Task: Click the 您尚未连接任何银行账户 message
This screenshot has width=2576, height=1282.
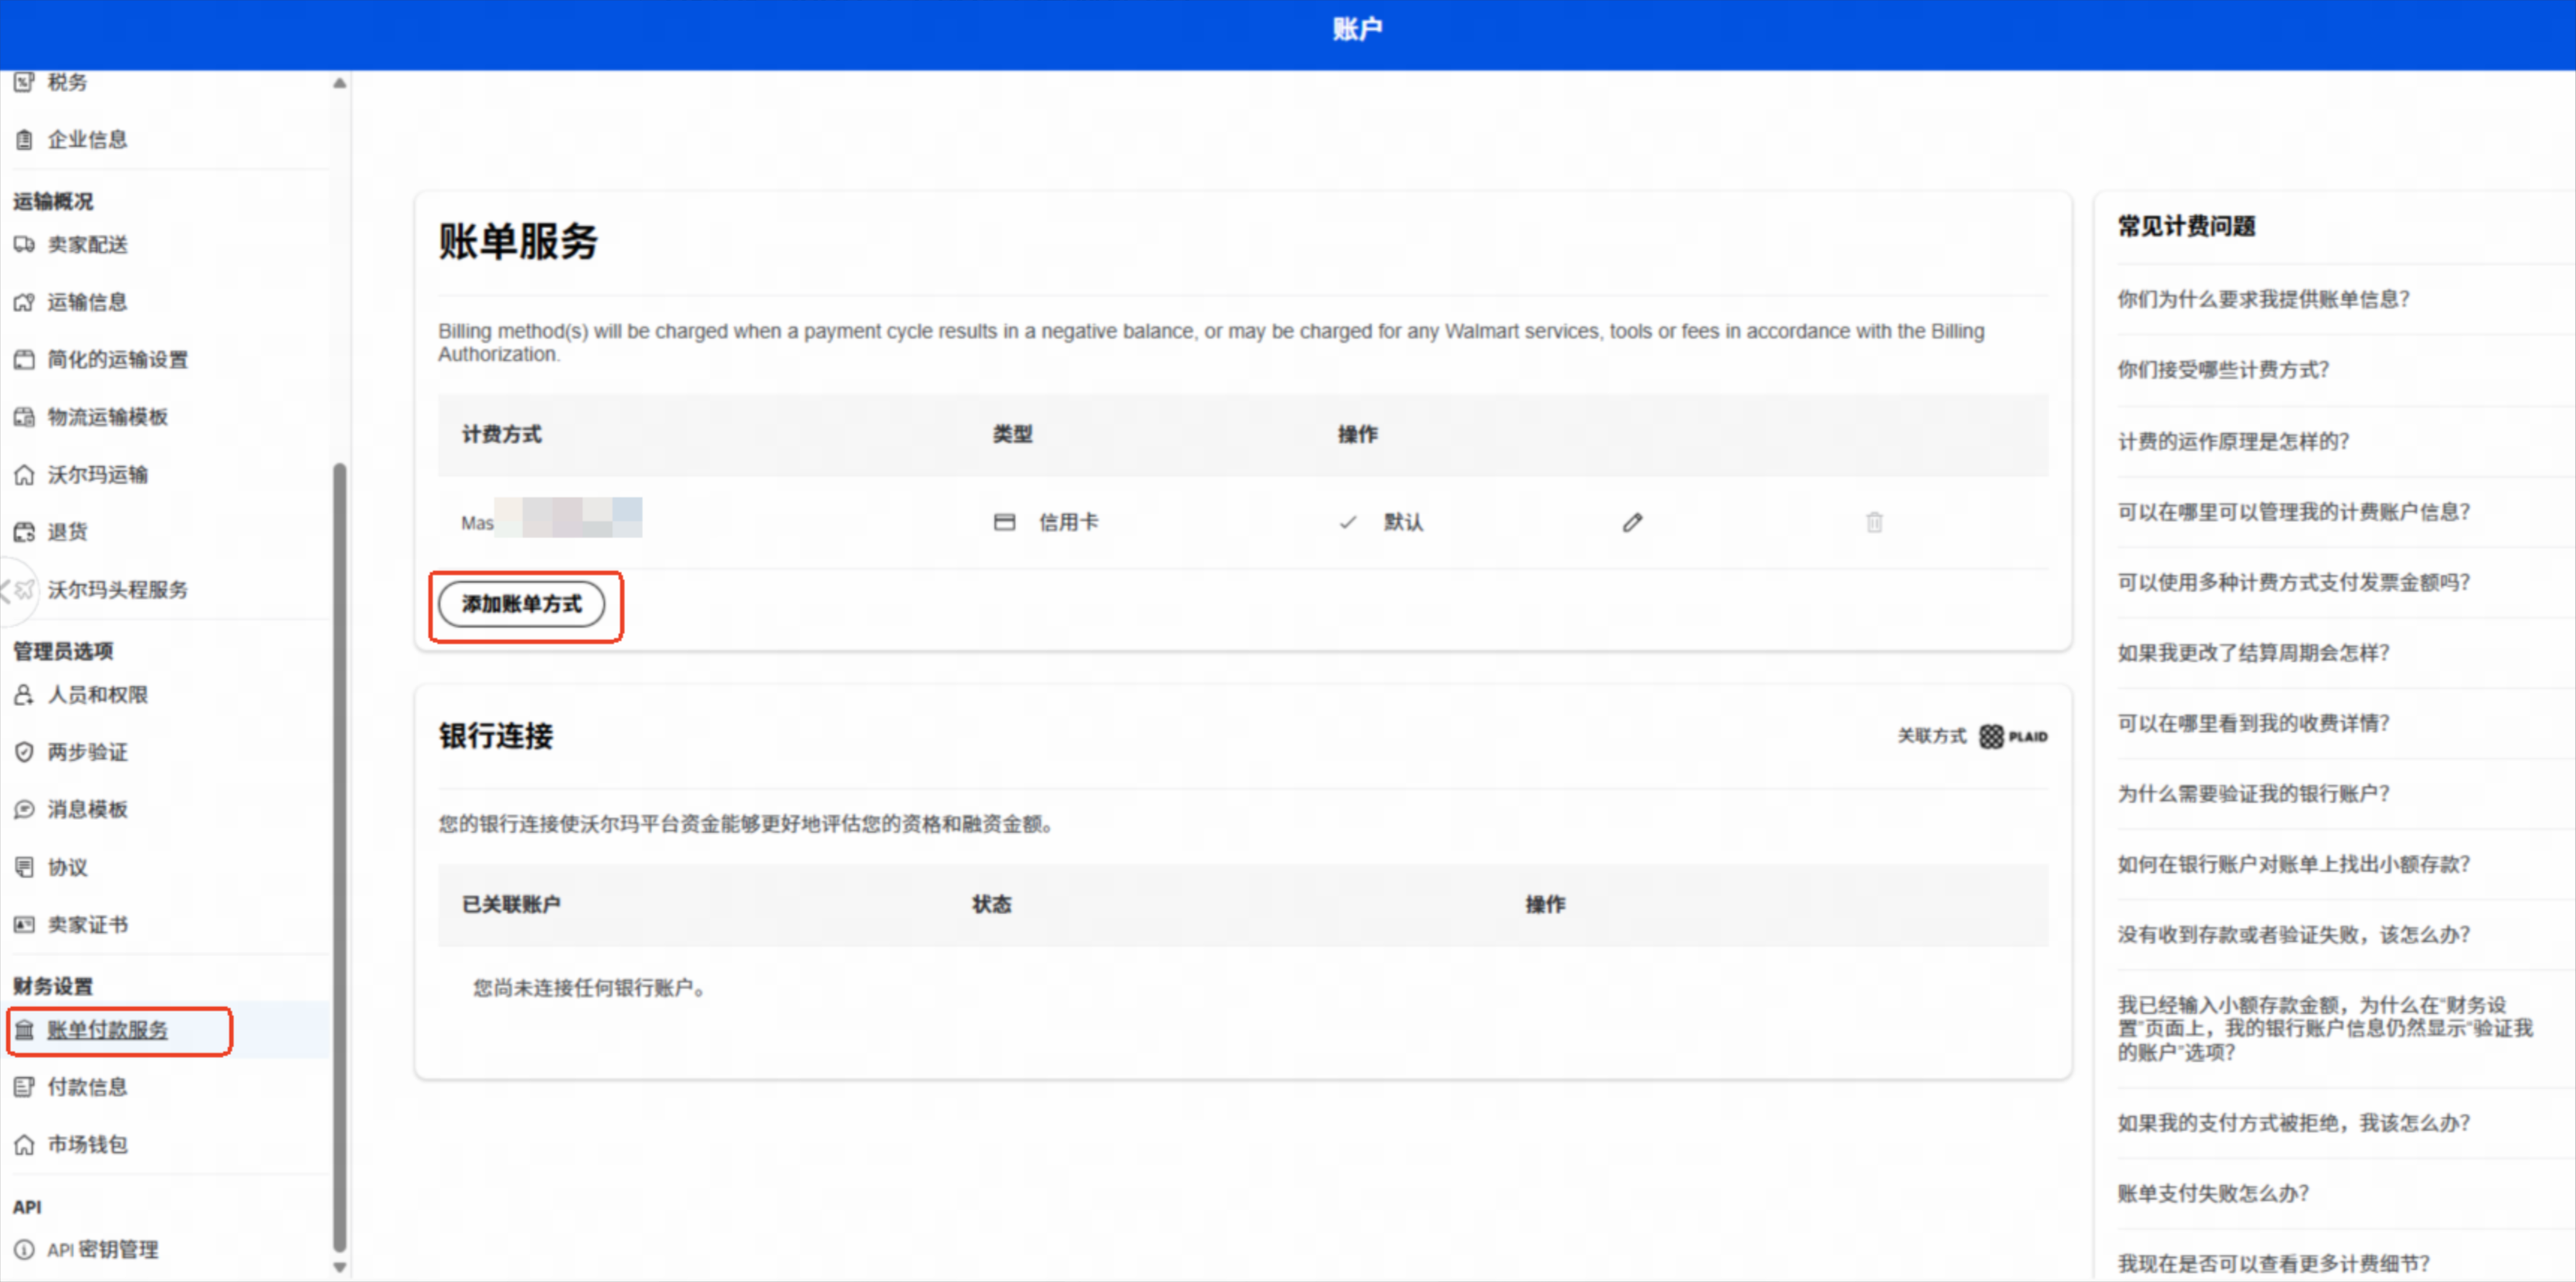Action: click(x=590, y=988)
